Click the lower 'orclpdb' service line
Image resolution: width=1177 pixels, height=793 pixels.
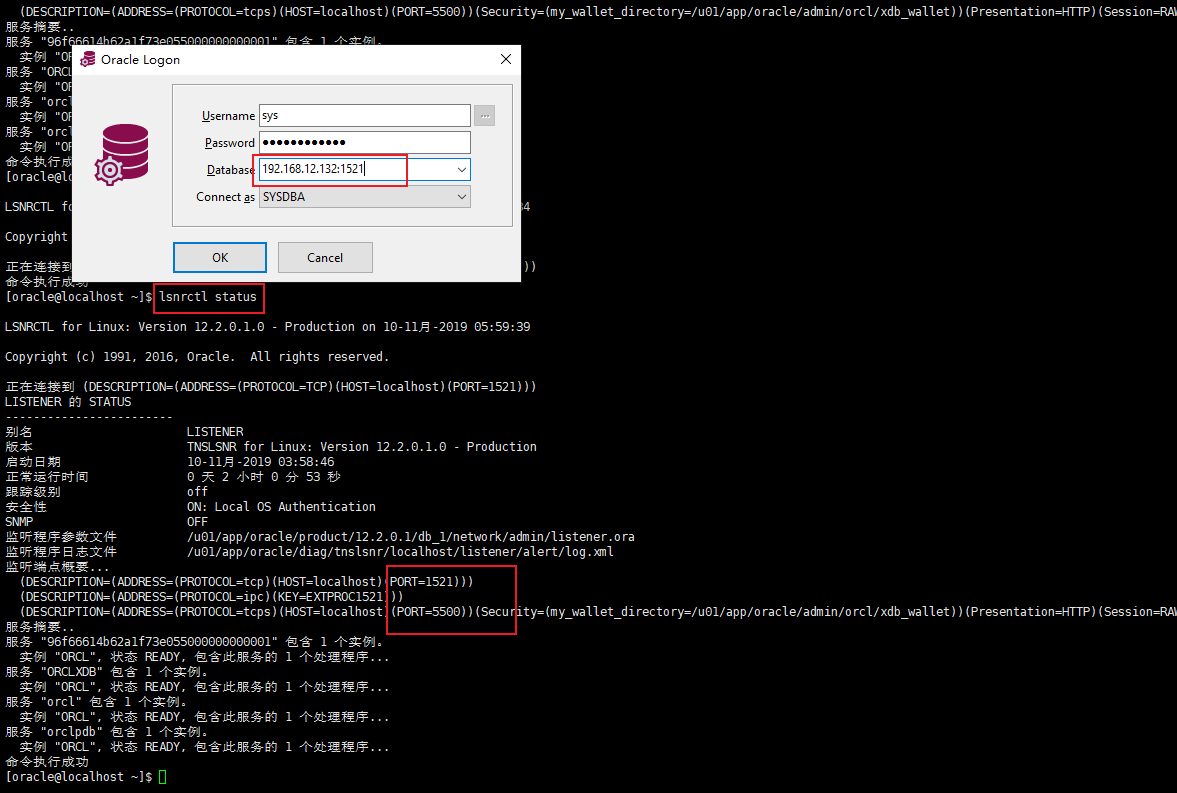[107, 732]
